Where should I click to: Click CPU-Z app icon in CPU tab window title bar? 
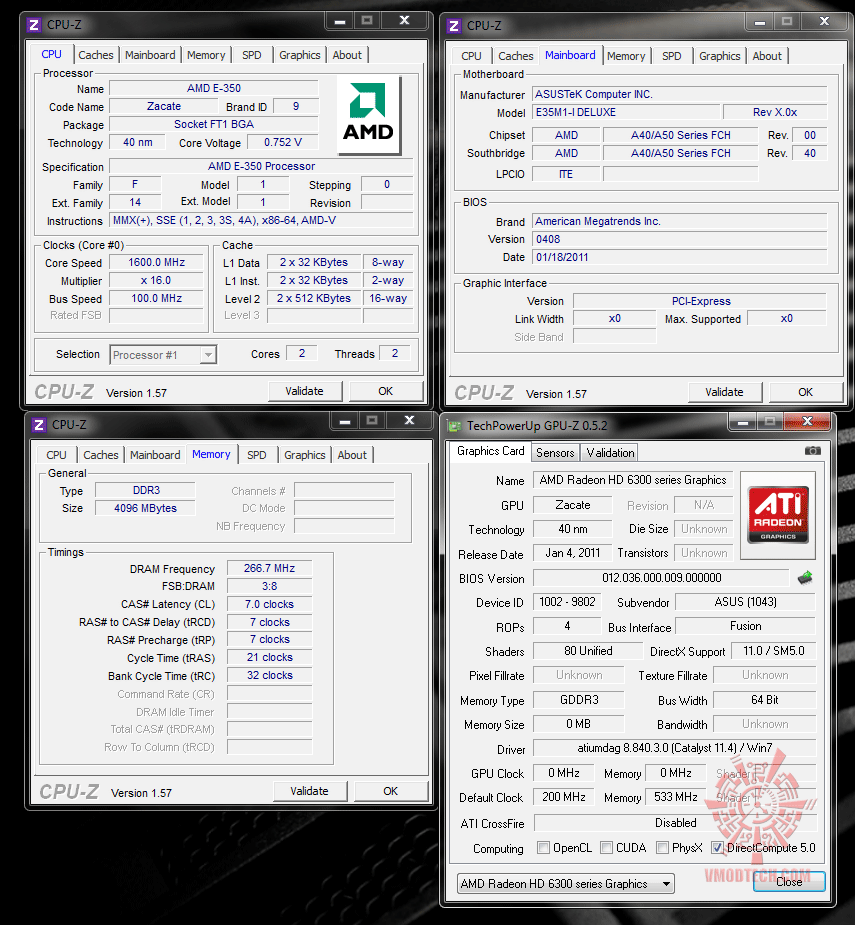tap(34, 25)
